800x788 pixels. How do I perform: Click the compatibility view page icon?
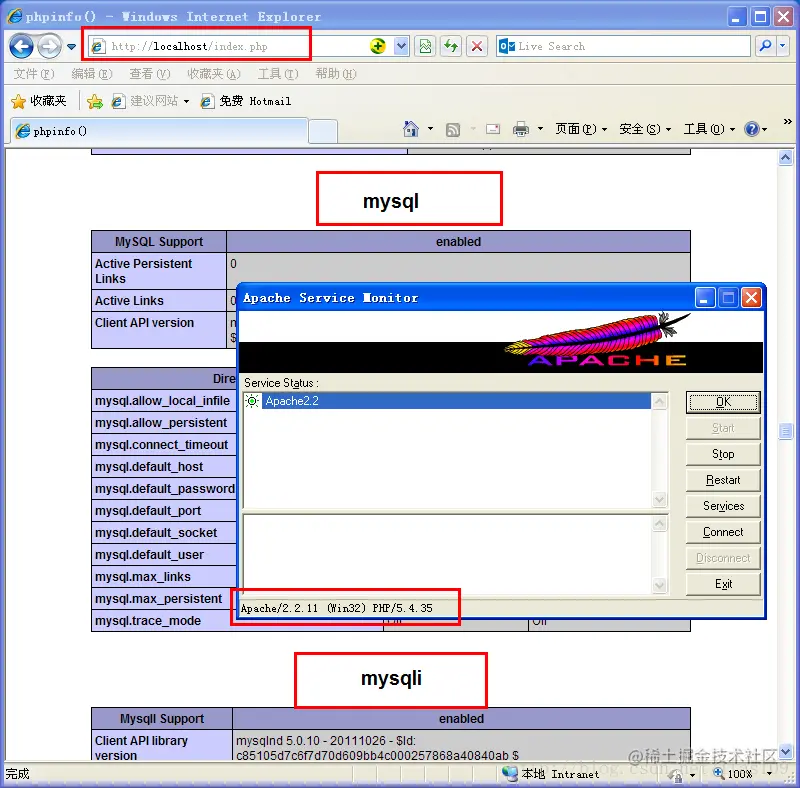click(x=426, y=46)
